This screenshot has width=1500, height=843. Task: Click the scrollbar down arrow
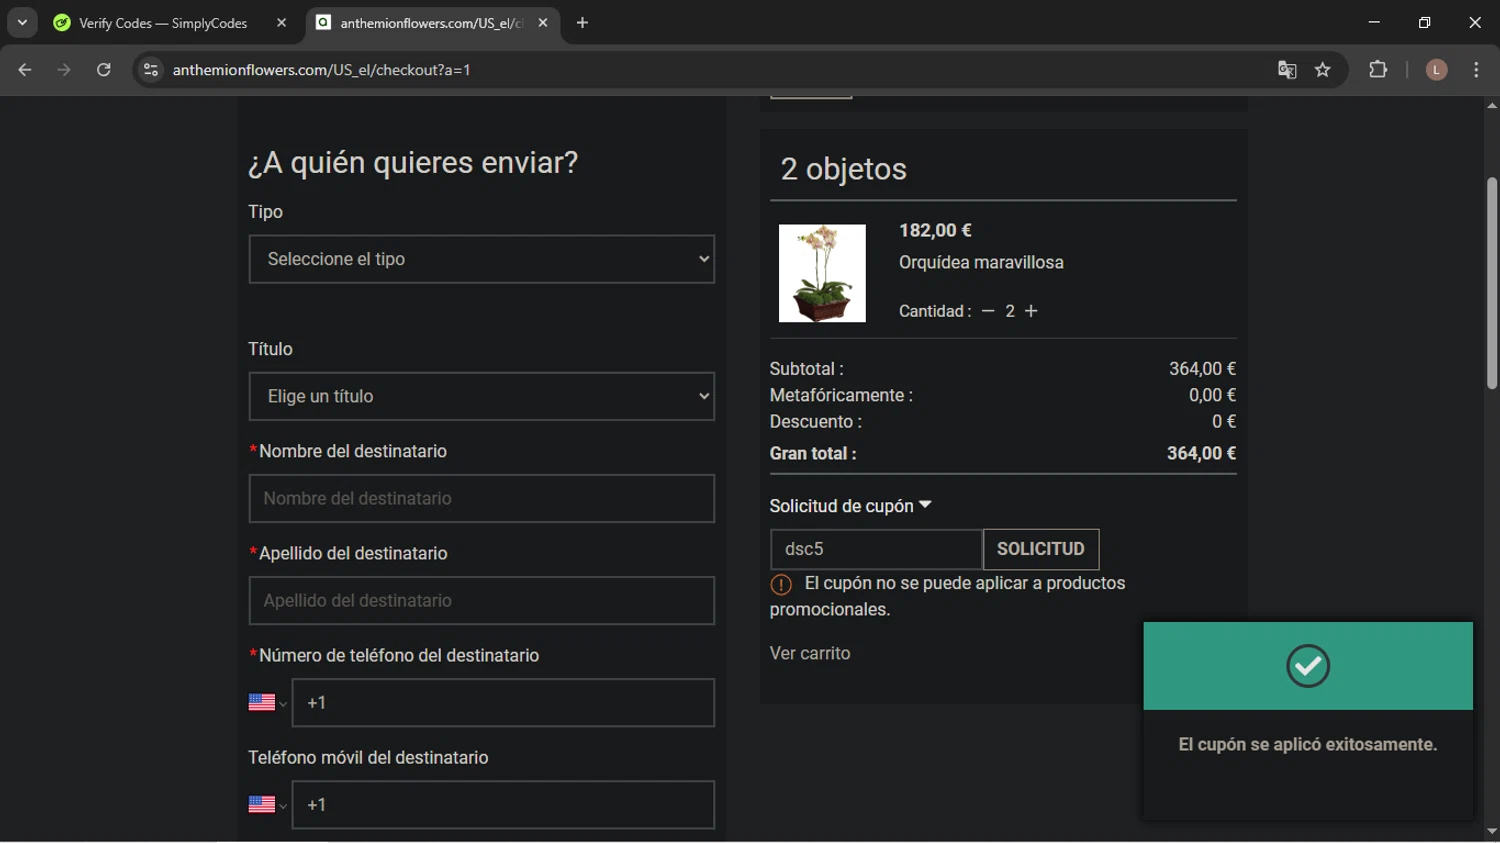pyautogui.click(x=1492, y=831)
